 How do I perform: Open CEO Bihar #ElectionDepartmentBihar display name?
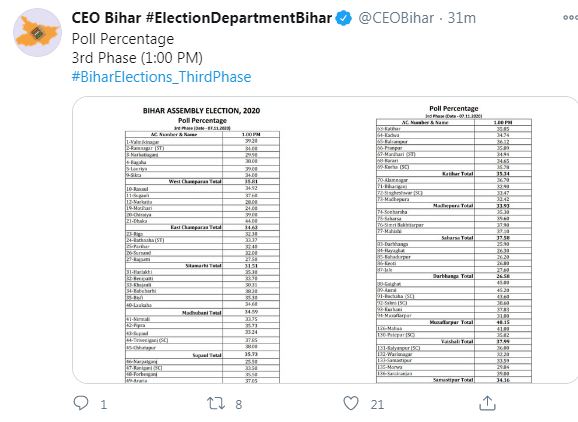pos(202,18)
